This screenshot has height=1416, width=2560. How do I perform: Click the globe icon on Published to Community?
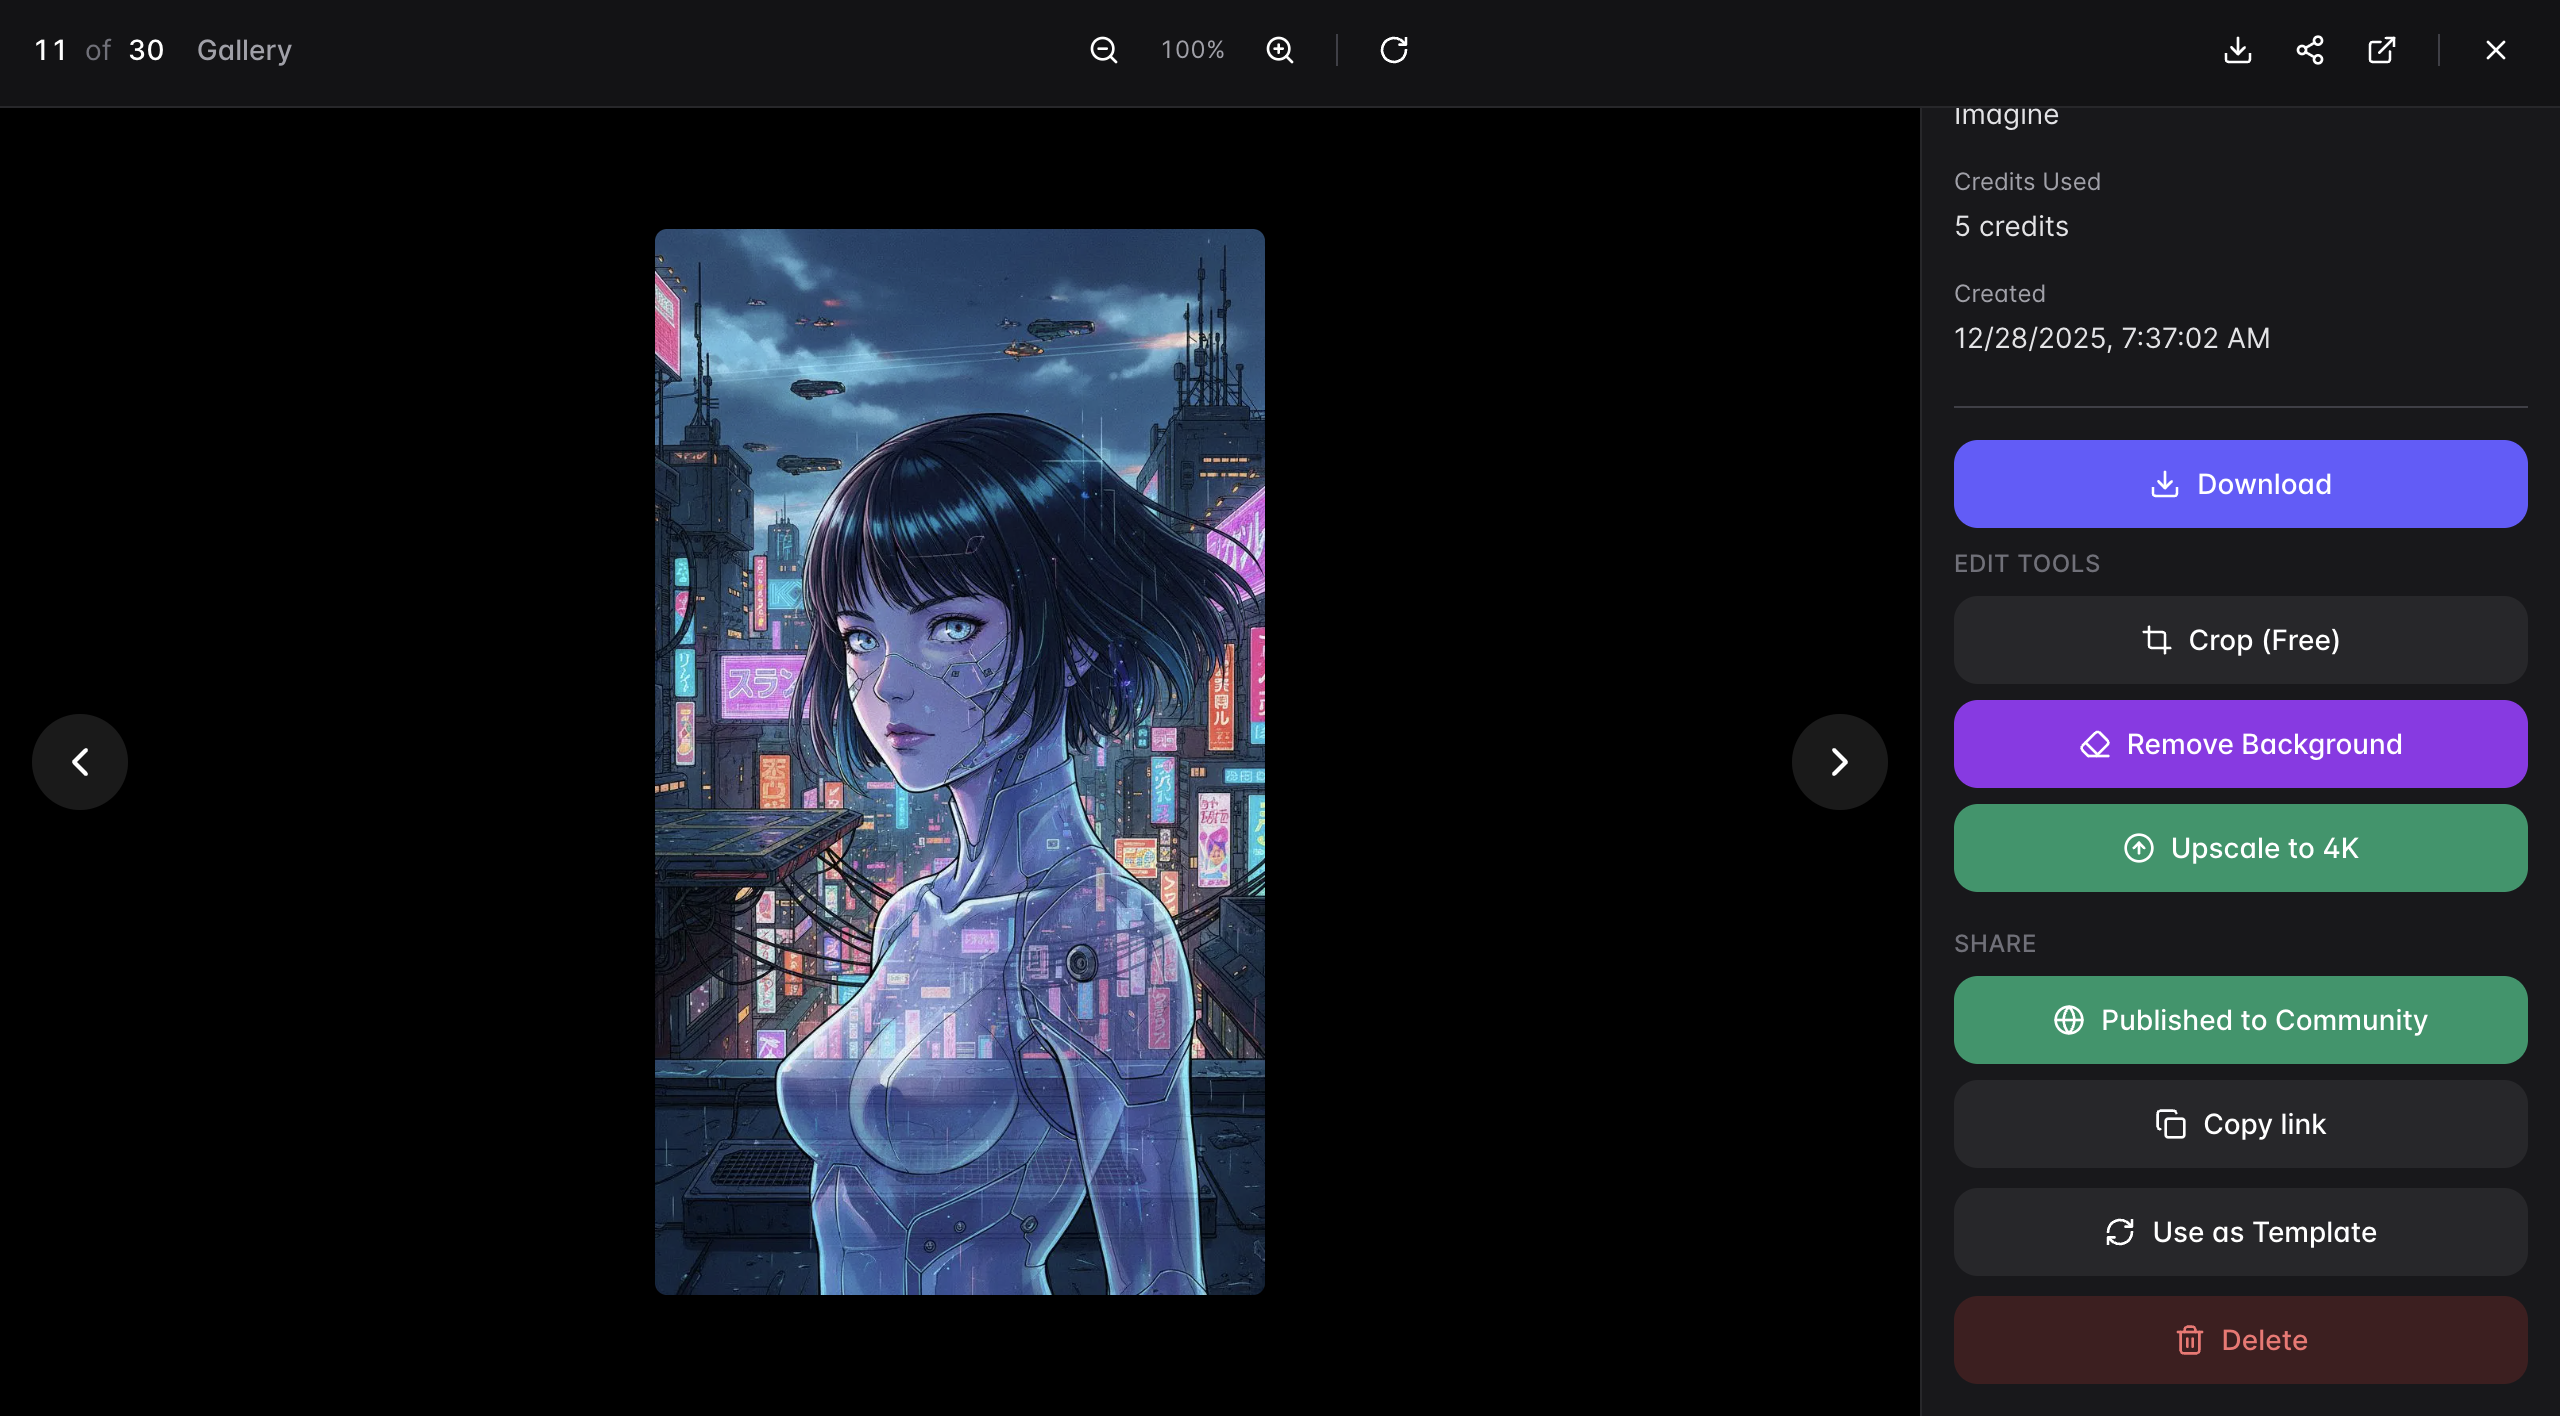2067,1020
